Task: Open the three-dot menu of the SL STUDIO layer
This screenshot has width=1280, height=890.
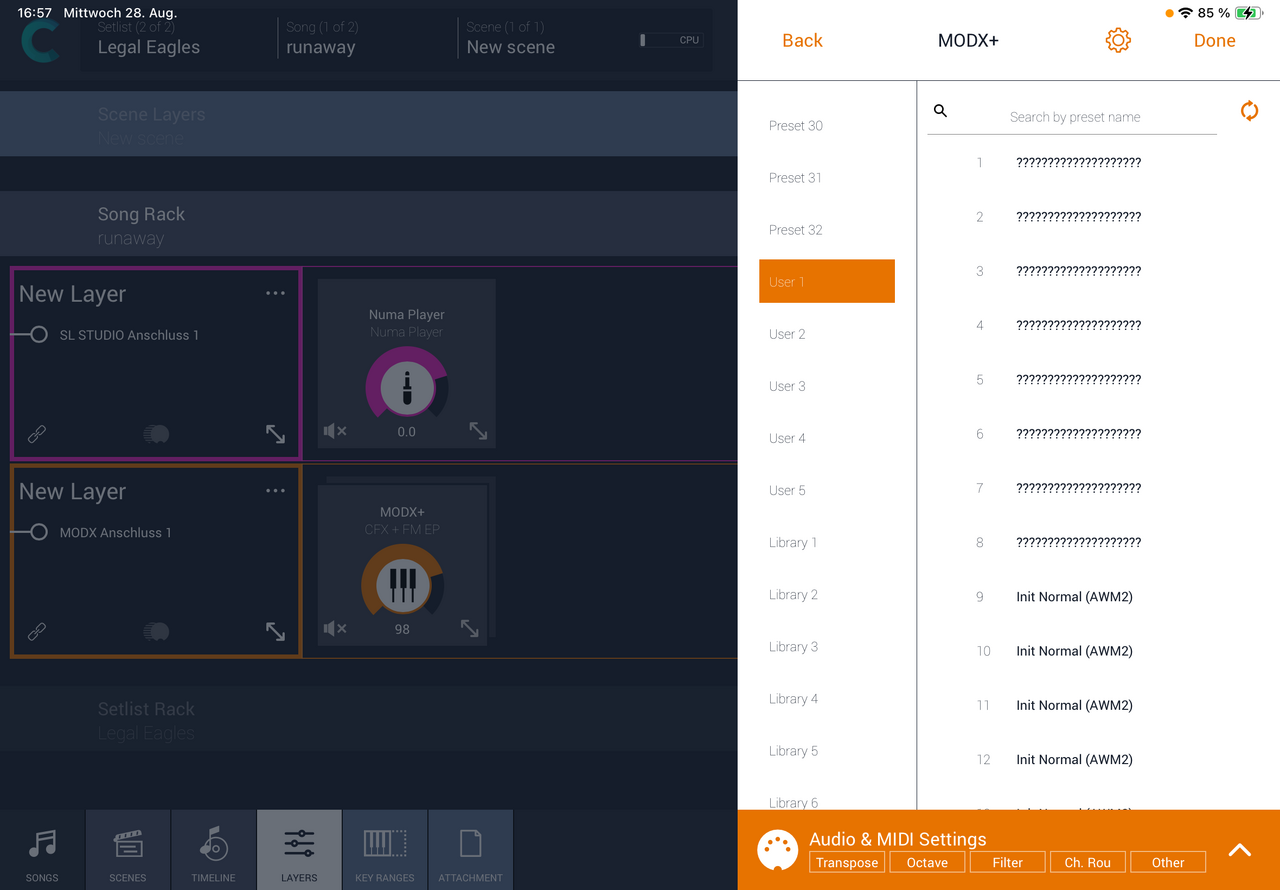Action: click(x=276, y=293)
